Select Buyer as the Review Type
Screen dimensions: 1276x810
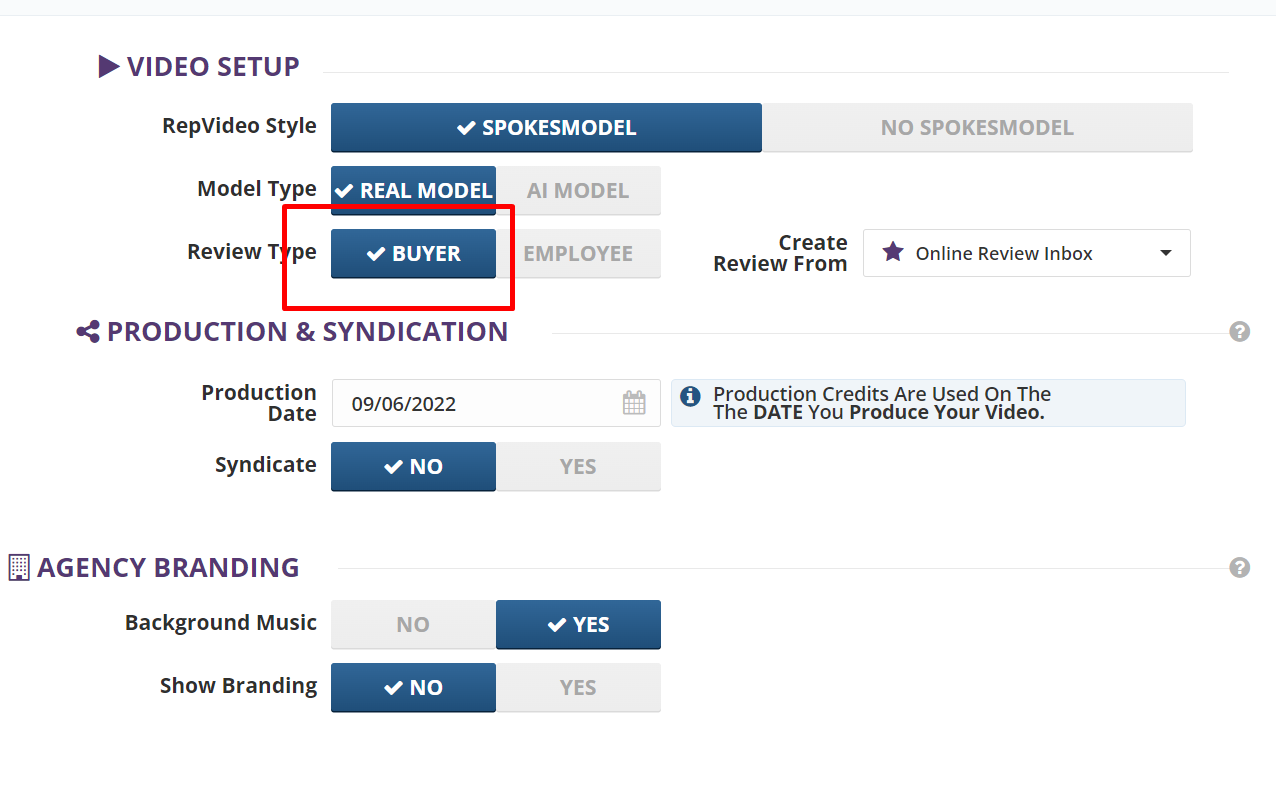413,254
